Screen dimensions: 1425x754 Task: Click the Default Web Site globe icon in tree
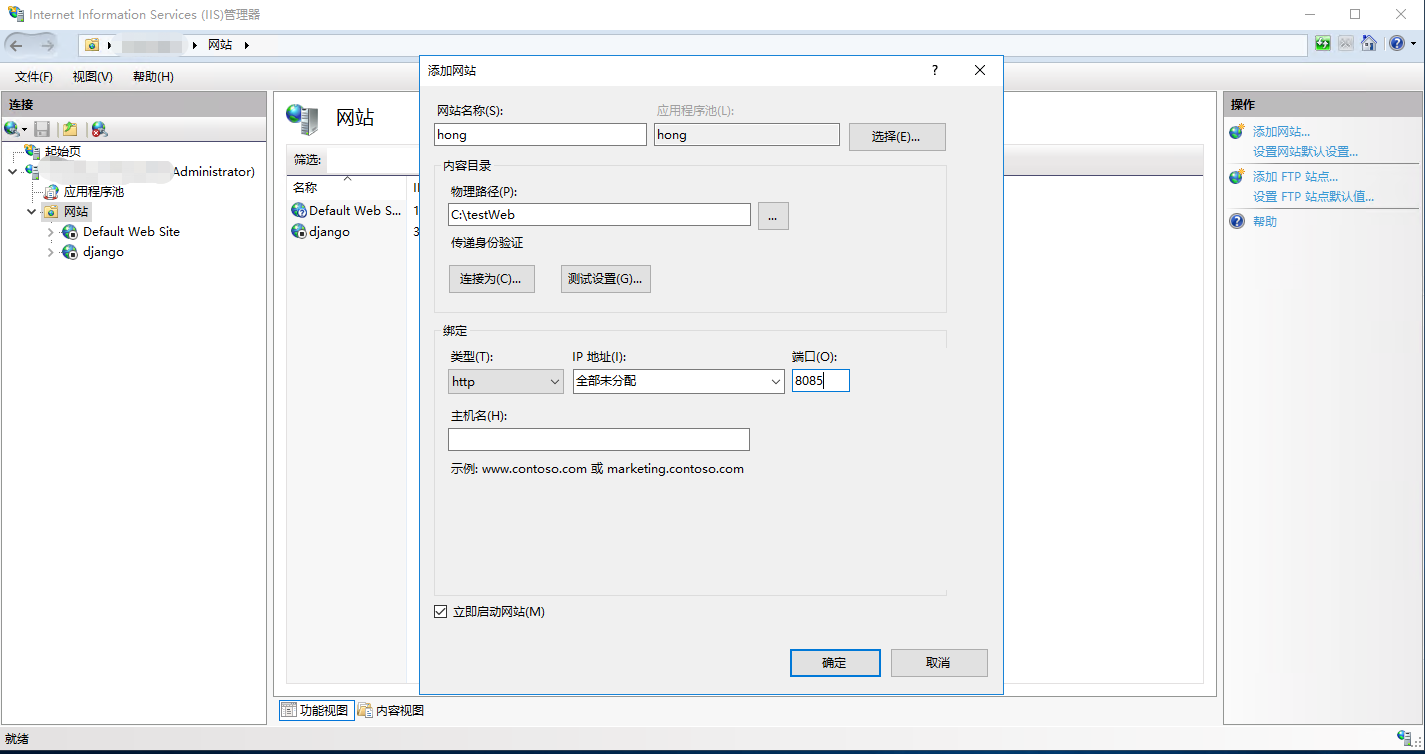click(x=70, y=232)
